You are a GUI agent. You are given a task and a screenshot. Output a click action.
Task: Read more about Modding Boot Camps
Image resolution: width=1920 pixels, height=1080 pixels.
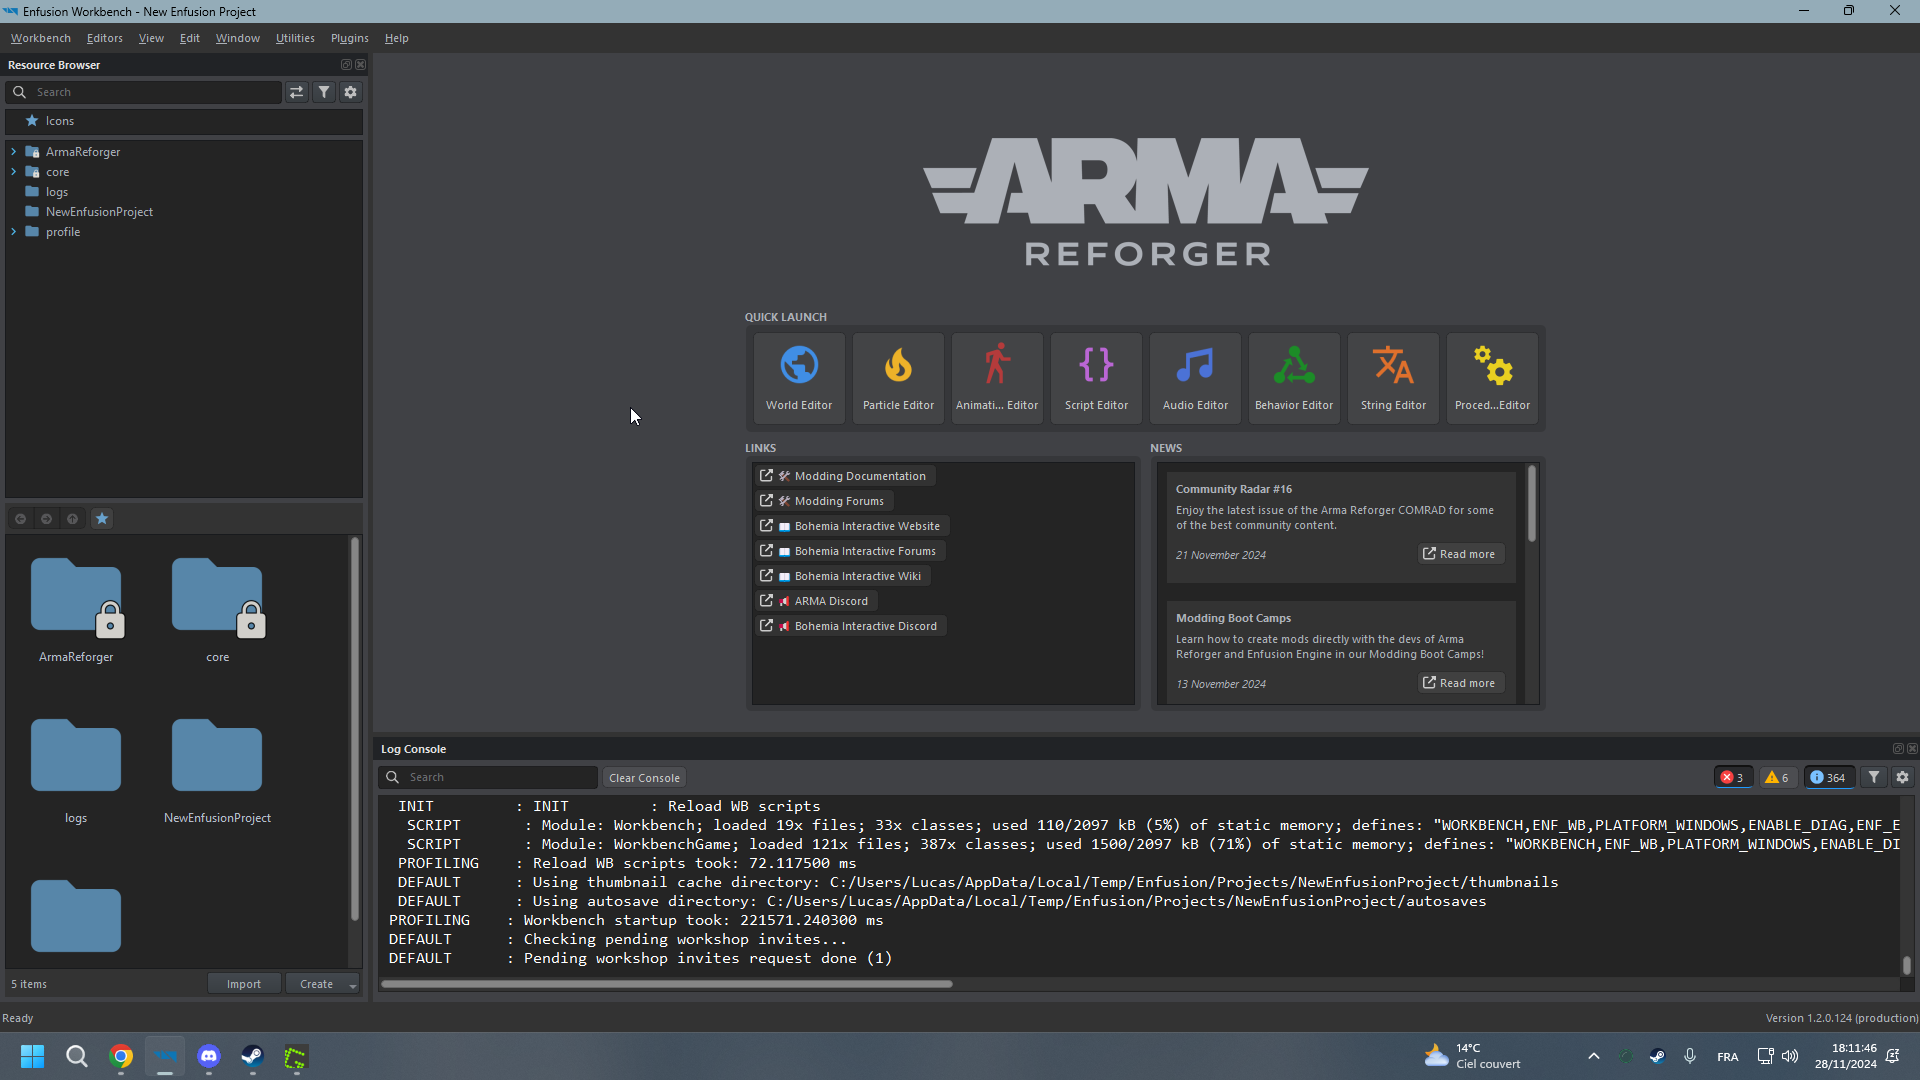[1460, 683]
